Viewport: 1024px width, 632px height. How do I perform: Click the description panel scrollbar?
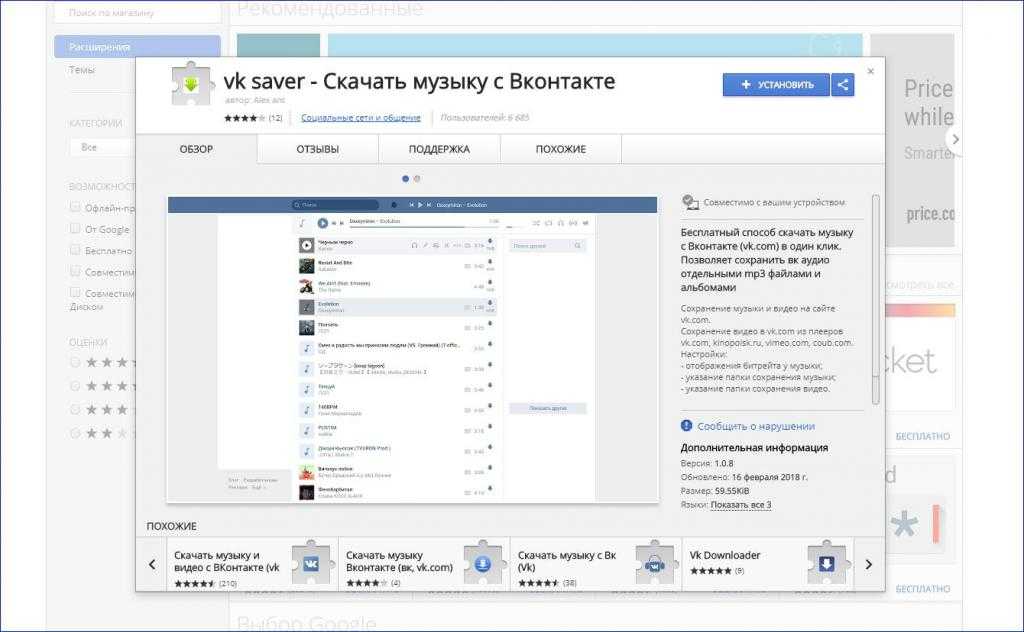tap(876, 299)
